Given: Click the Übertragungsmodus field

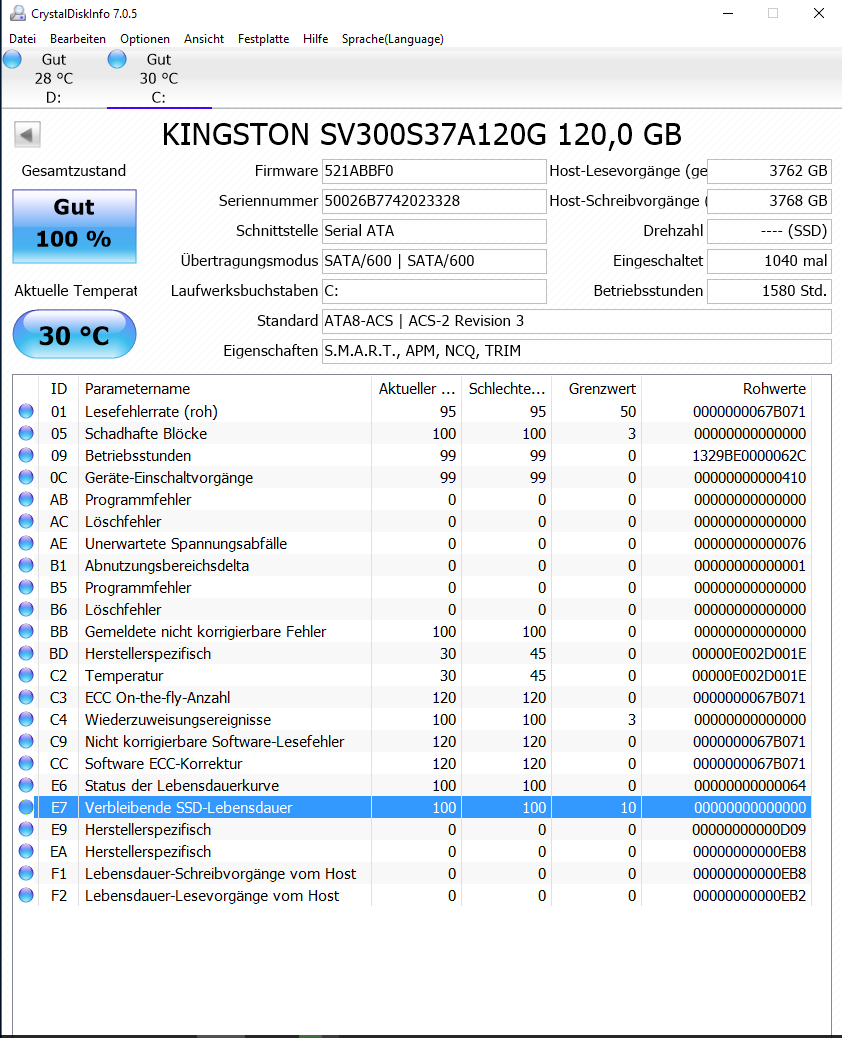Looking at the screenshot, I should click(x=434, y=261).
